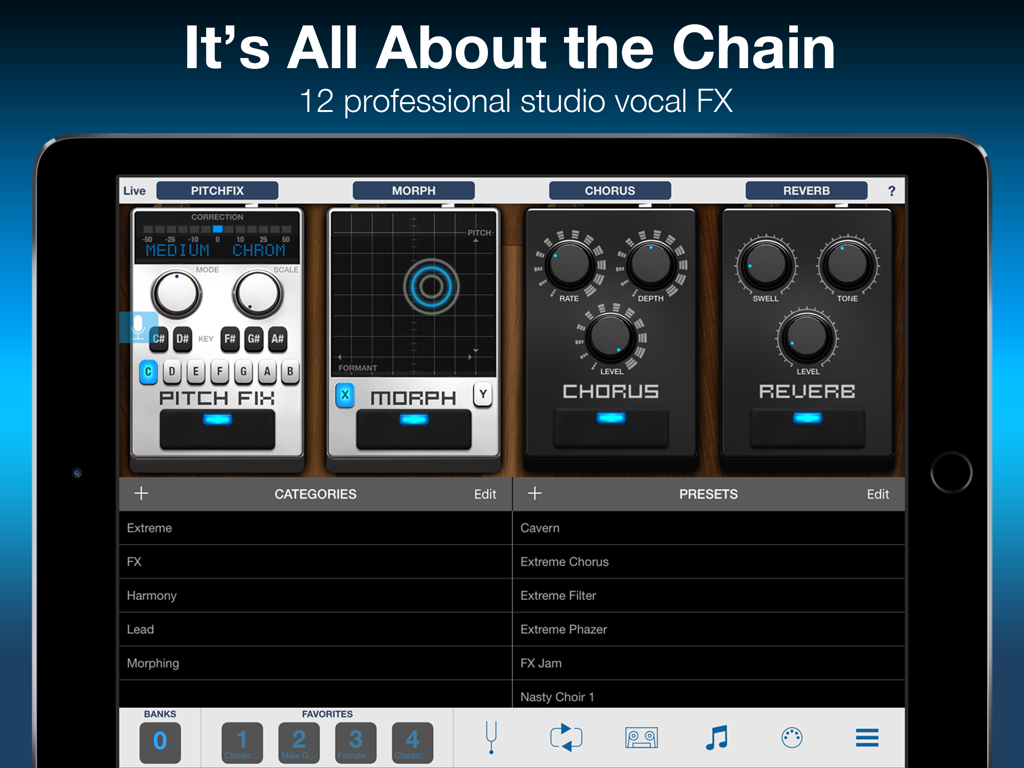Enable the Y axis on the Morph pedal
Image resolution: width=1024 pixels, height=768 pixels.
(482, 395)
